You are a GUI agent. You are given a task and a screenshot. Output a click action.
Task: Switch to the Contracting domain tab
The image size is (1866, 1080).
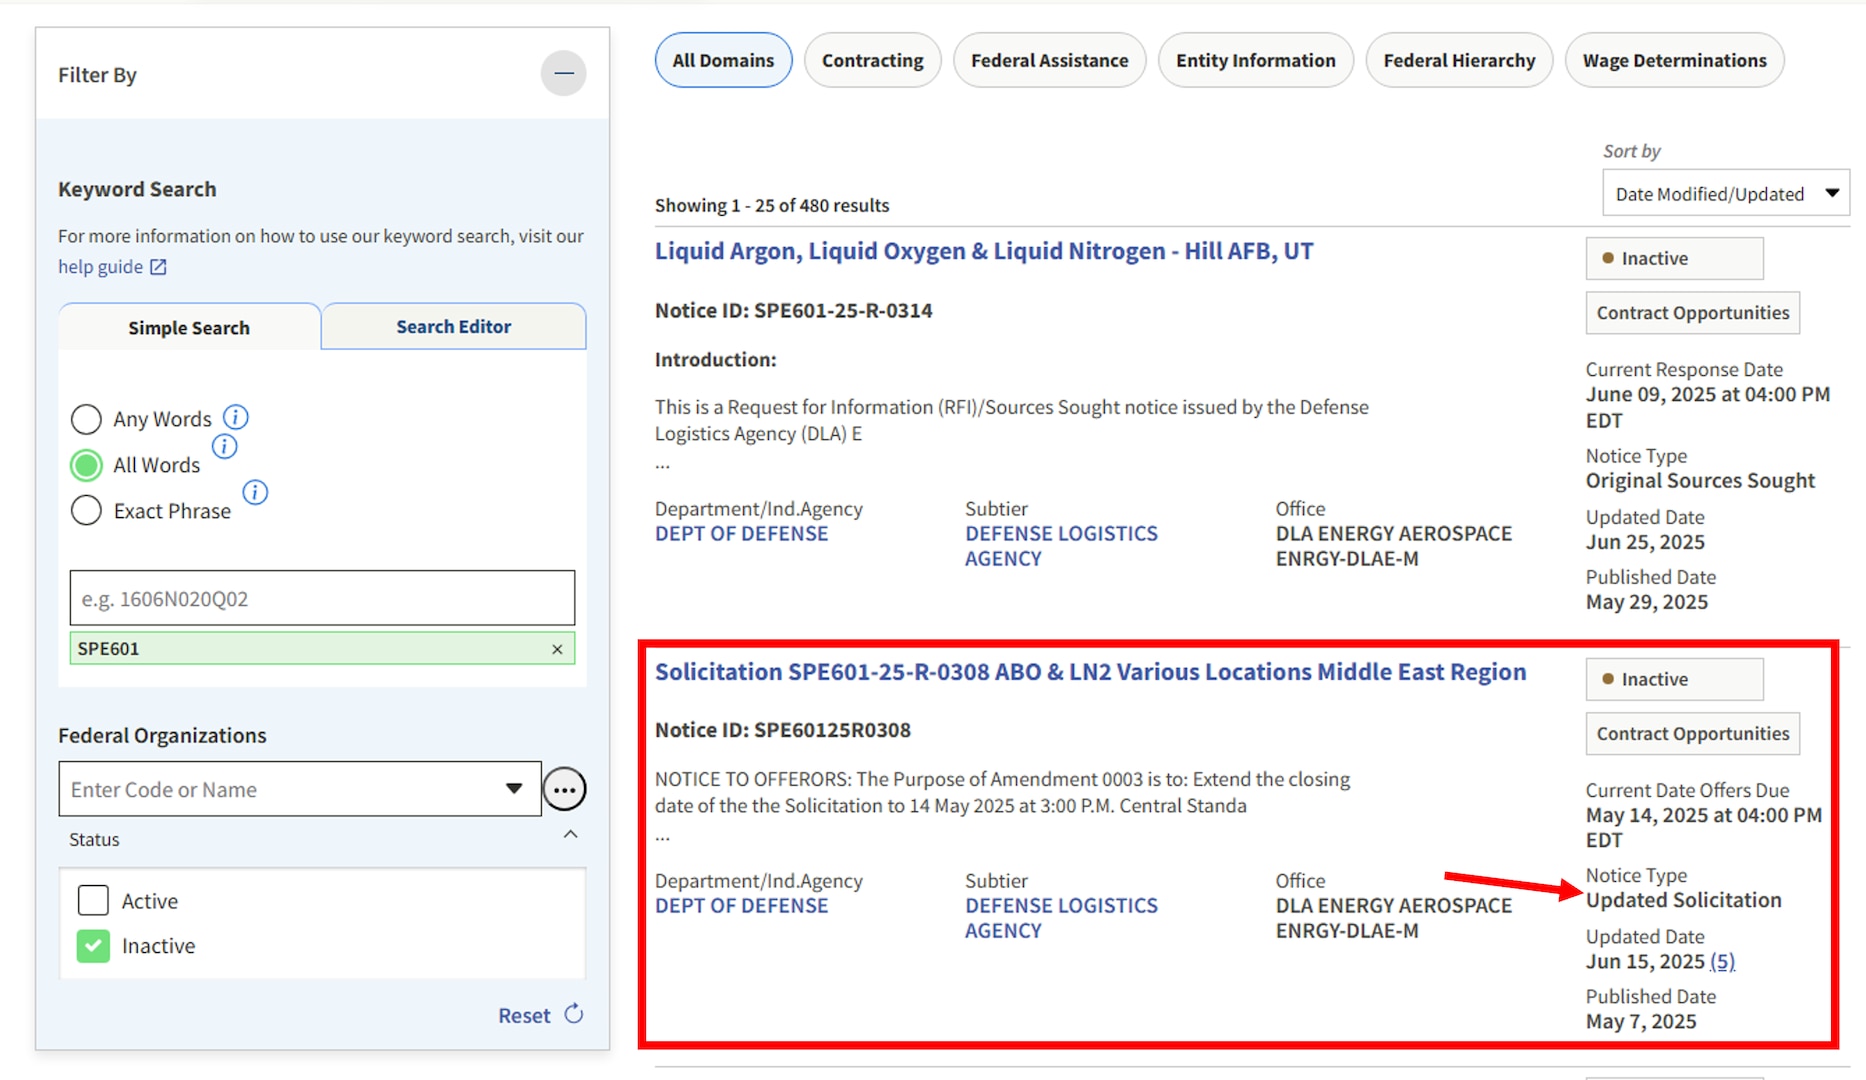point(872,60)
